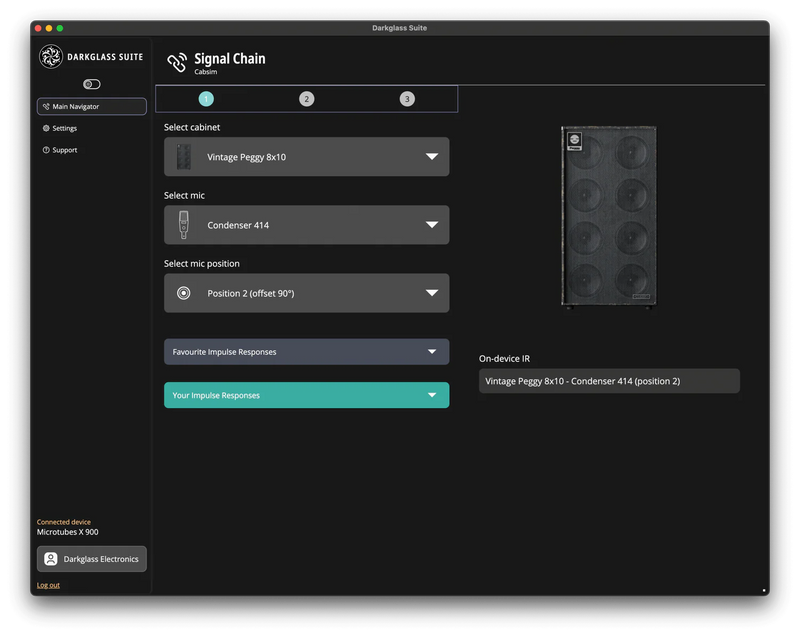Click the Condenser 414 microphone icon
Viewport: 800px width, 636px height.
tap(183, 225)
